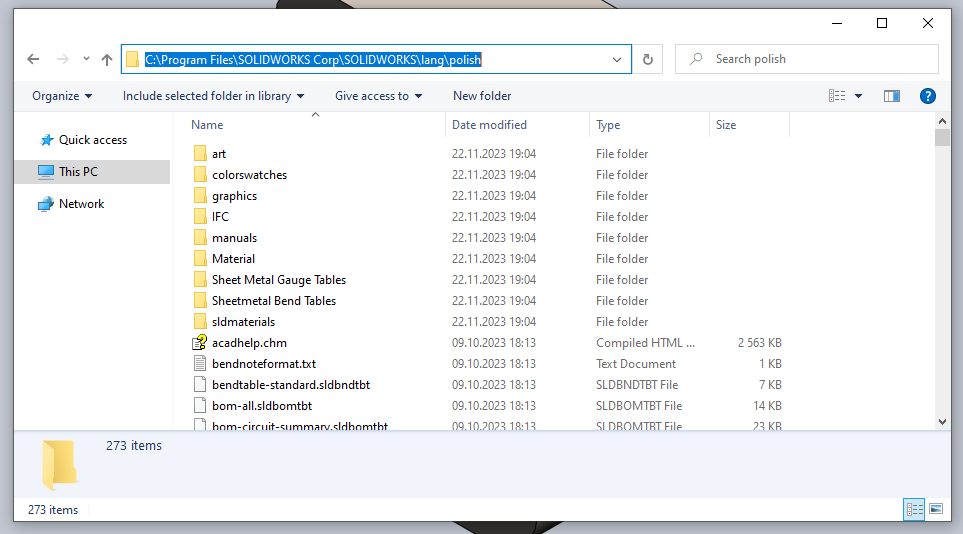Click the scroll down arrow
The height and width of the screenshot is (534, 963).
[942, 422]
